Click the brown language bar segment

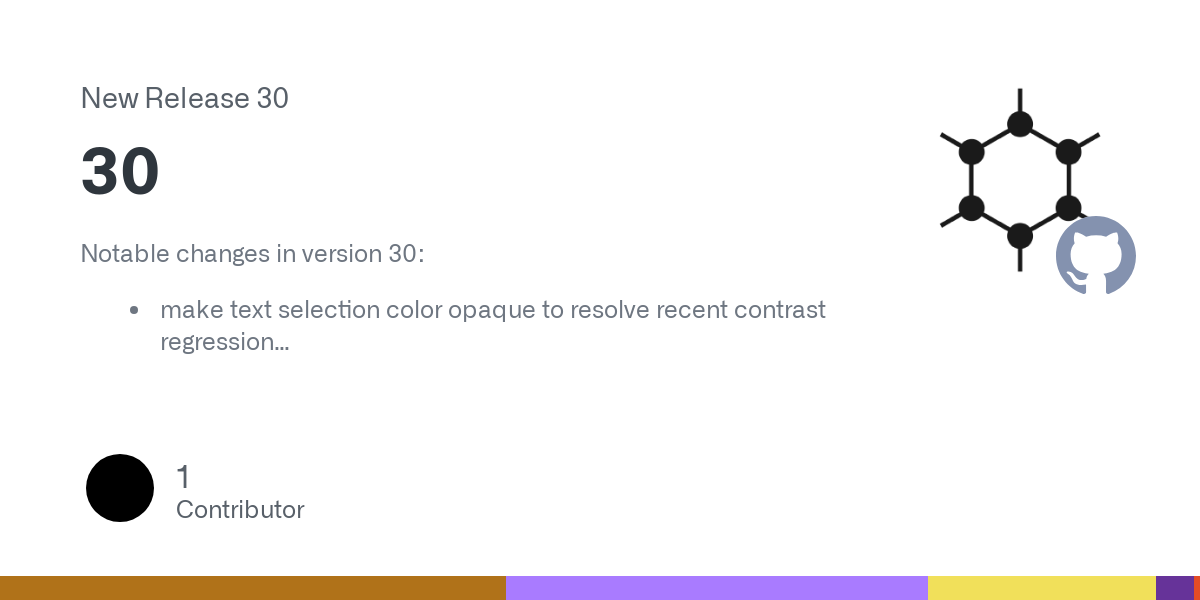(x=253, y=588)
